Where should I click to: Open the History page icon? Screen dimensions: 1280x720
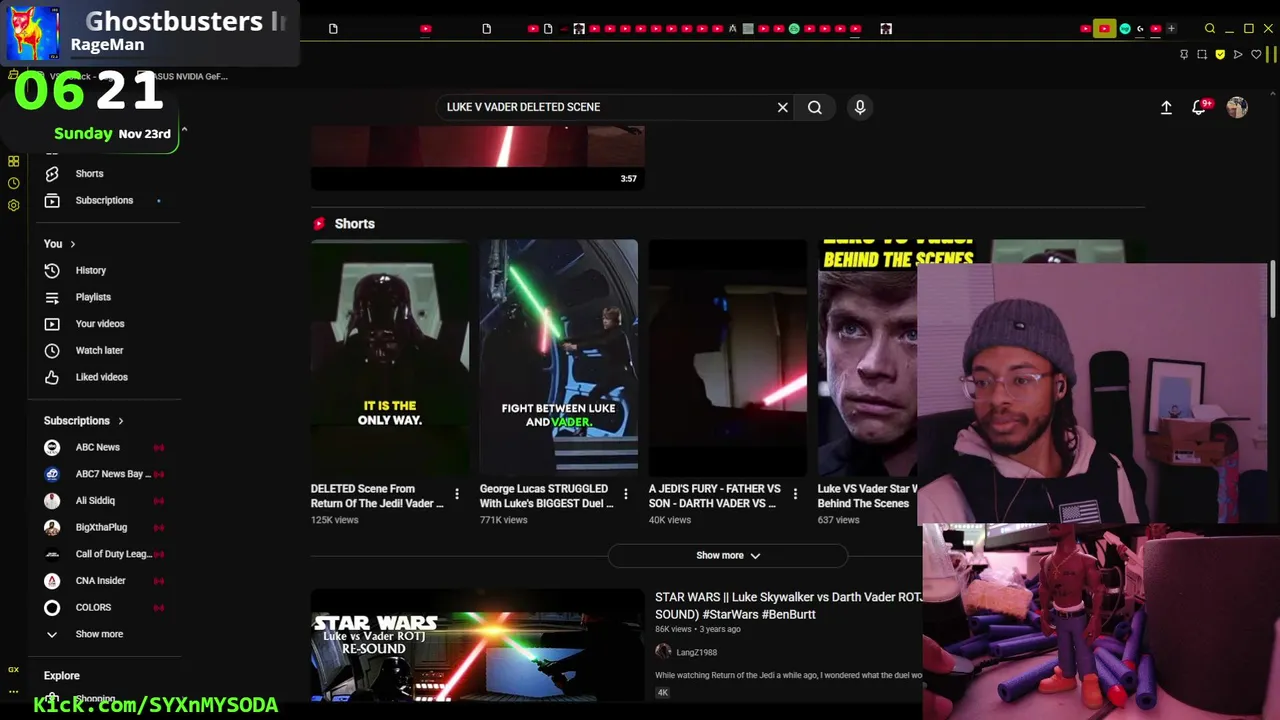point(52,270)
